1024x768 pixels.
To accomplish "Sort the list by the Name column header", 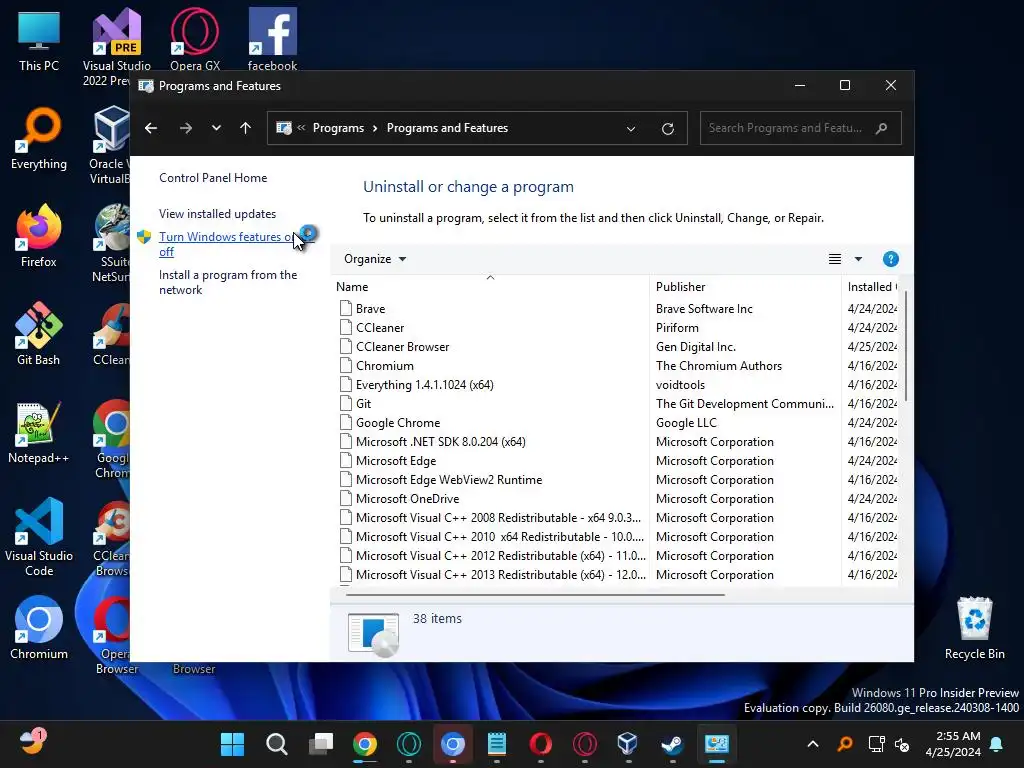I will click(x=490, y=287).
